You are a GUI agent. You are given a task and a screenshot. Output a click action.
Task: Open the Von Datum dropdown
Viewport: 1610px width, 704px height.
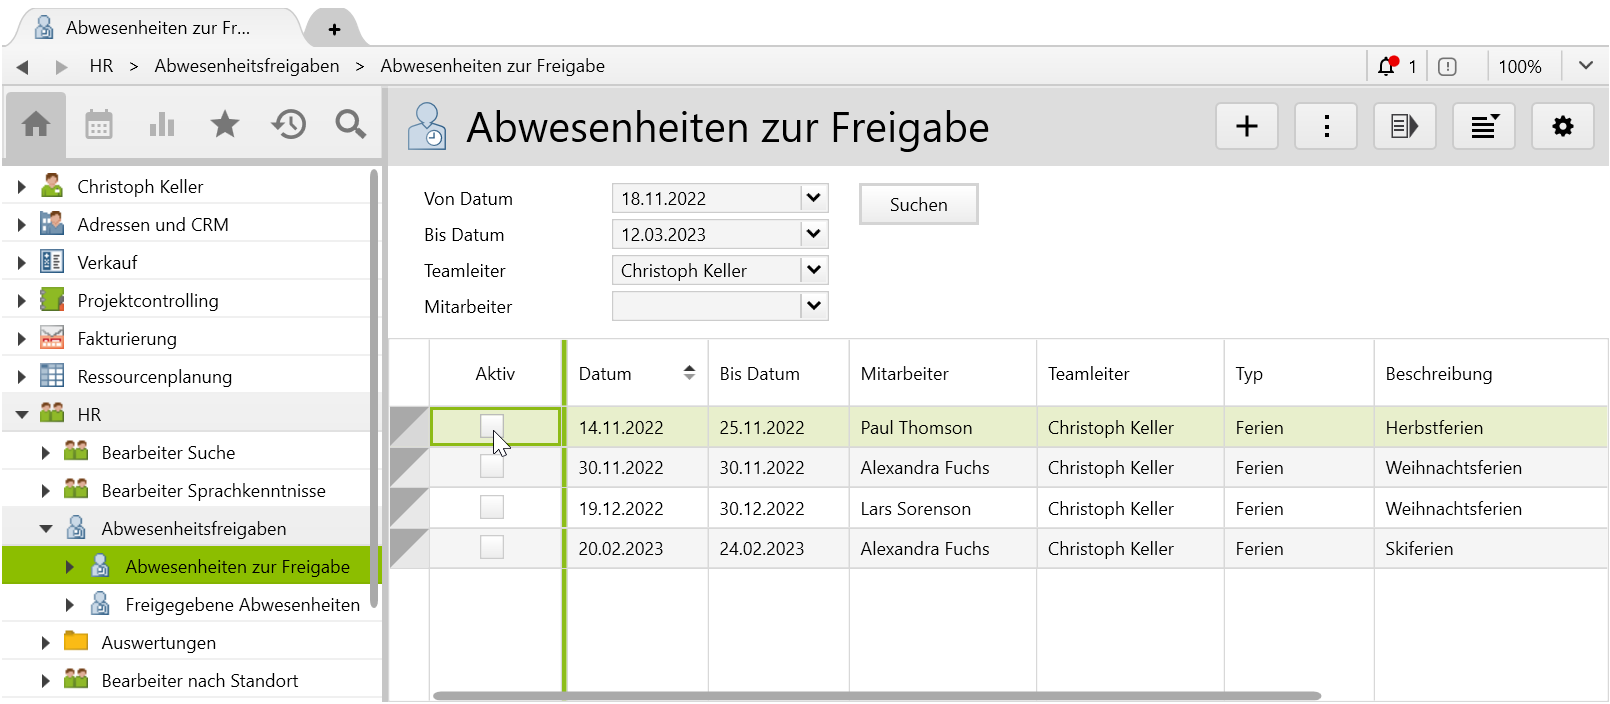pos(814,199)
